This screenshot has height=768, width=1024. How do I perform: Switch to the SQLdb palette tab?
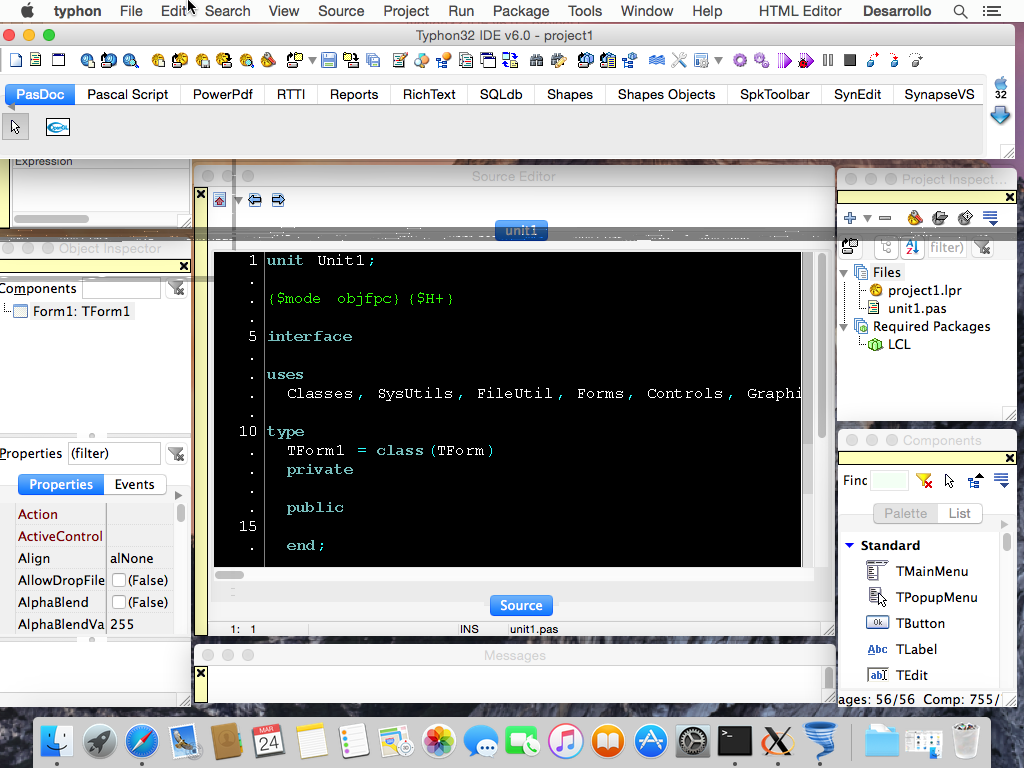[x=501, y=94]
